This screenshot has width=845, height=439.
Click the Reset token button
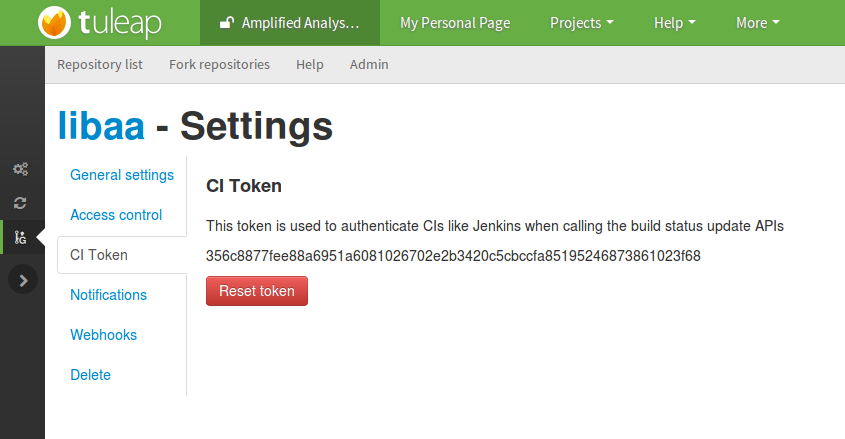click(x=257, y=291)
